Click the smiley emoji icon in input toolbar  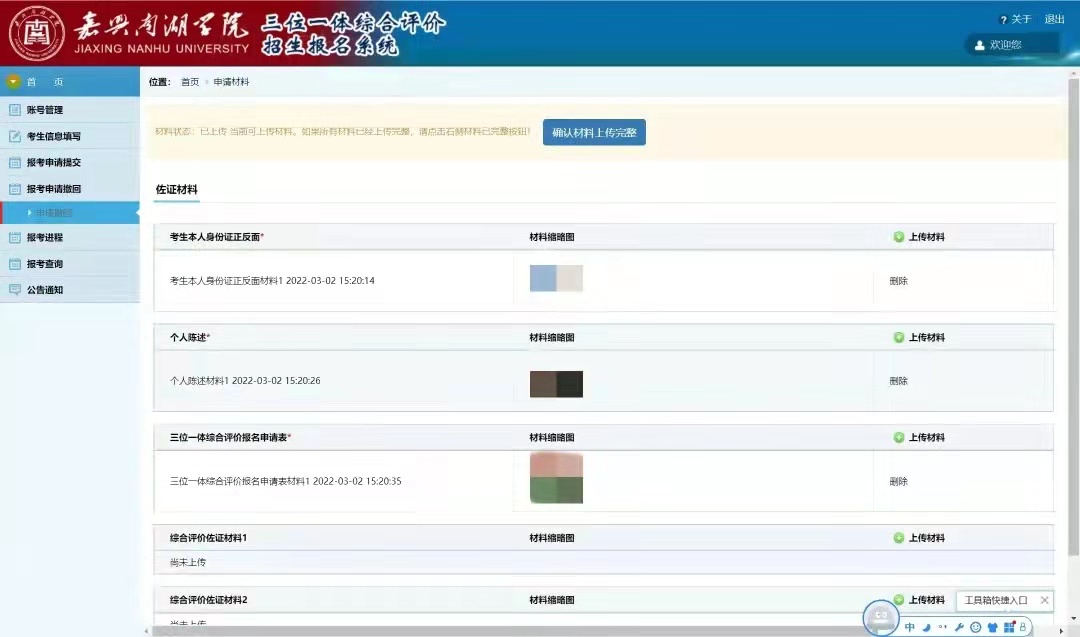(976, 627)
